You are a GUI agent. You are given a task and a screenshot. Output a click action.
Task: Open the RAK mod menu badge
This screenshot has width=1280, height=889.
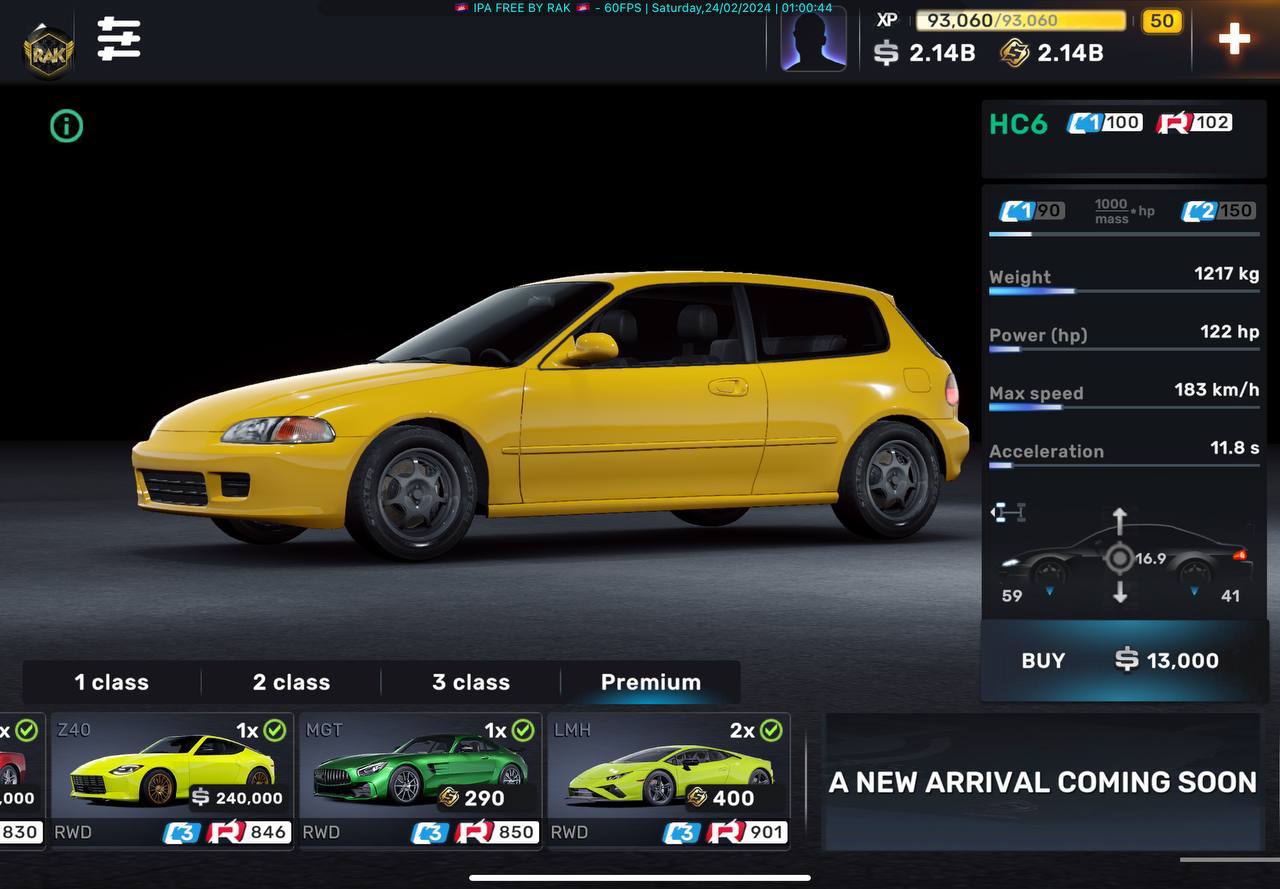48,50
